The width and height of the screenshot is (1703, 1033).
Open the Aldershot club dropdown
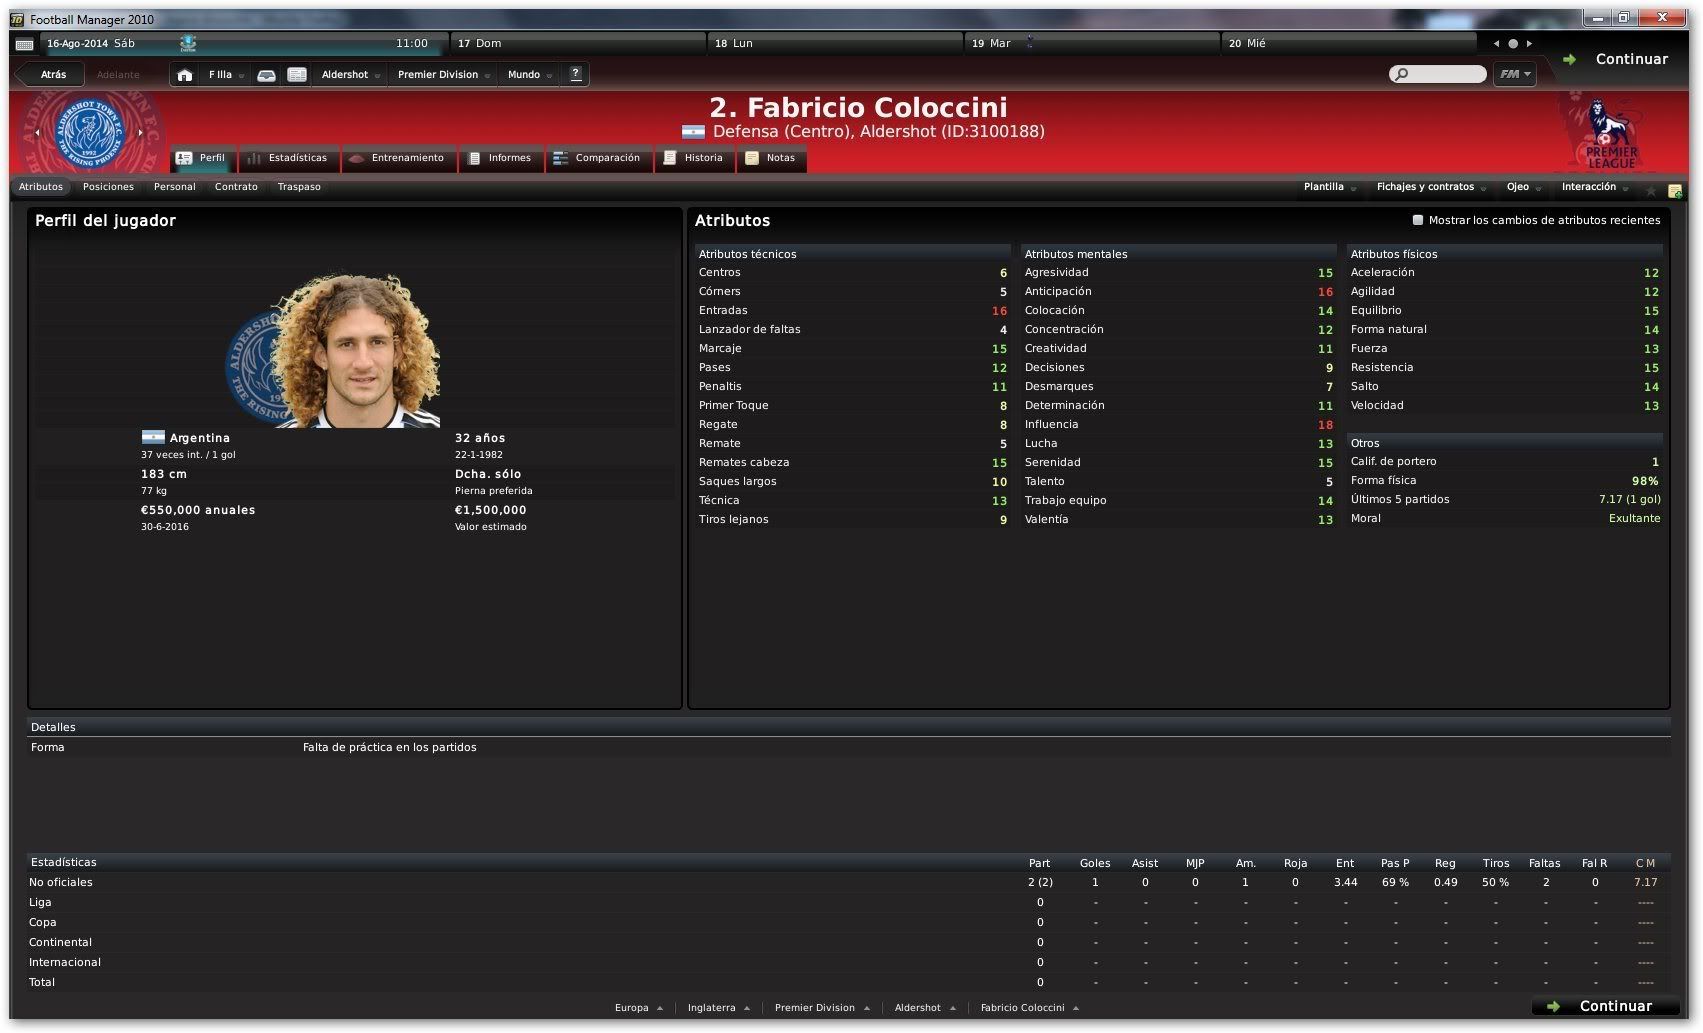pyautogui.click(x=350, y=75)
